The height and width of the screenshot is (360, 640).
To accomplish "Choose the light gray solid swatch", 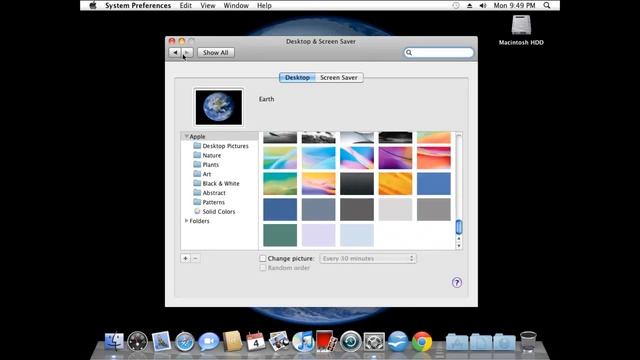I will [395, 209].
